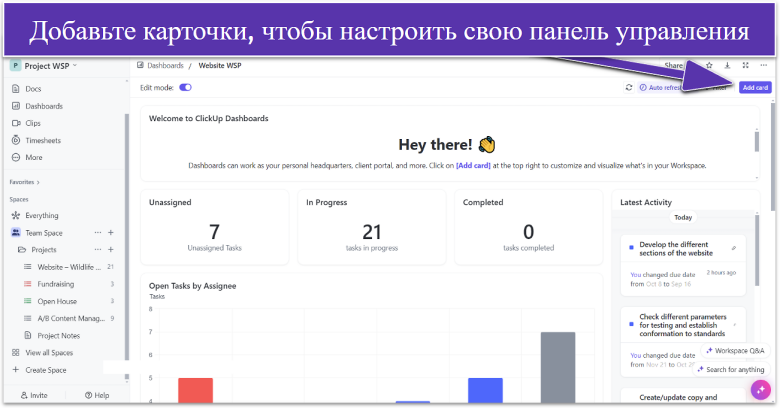
Task: Click the Add card button
Action: tap(755, 88)
